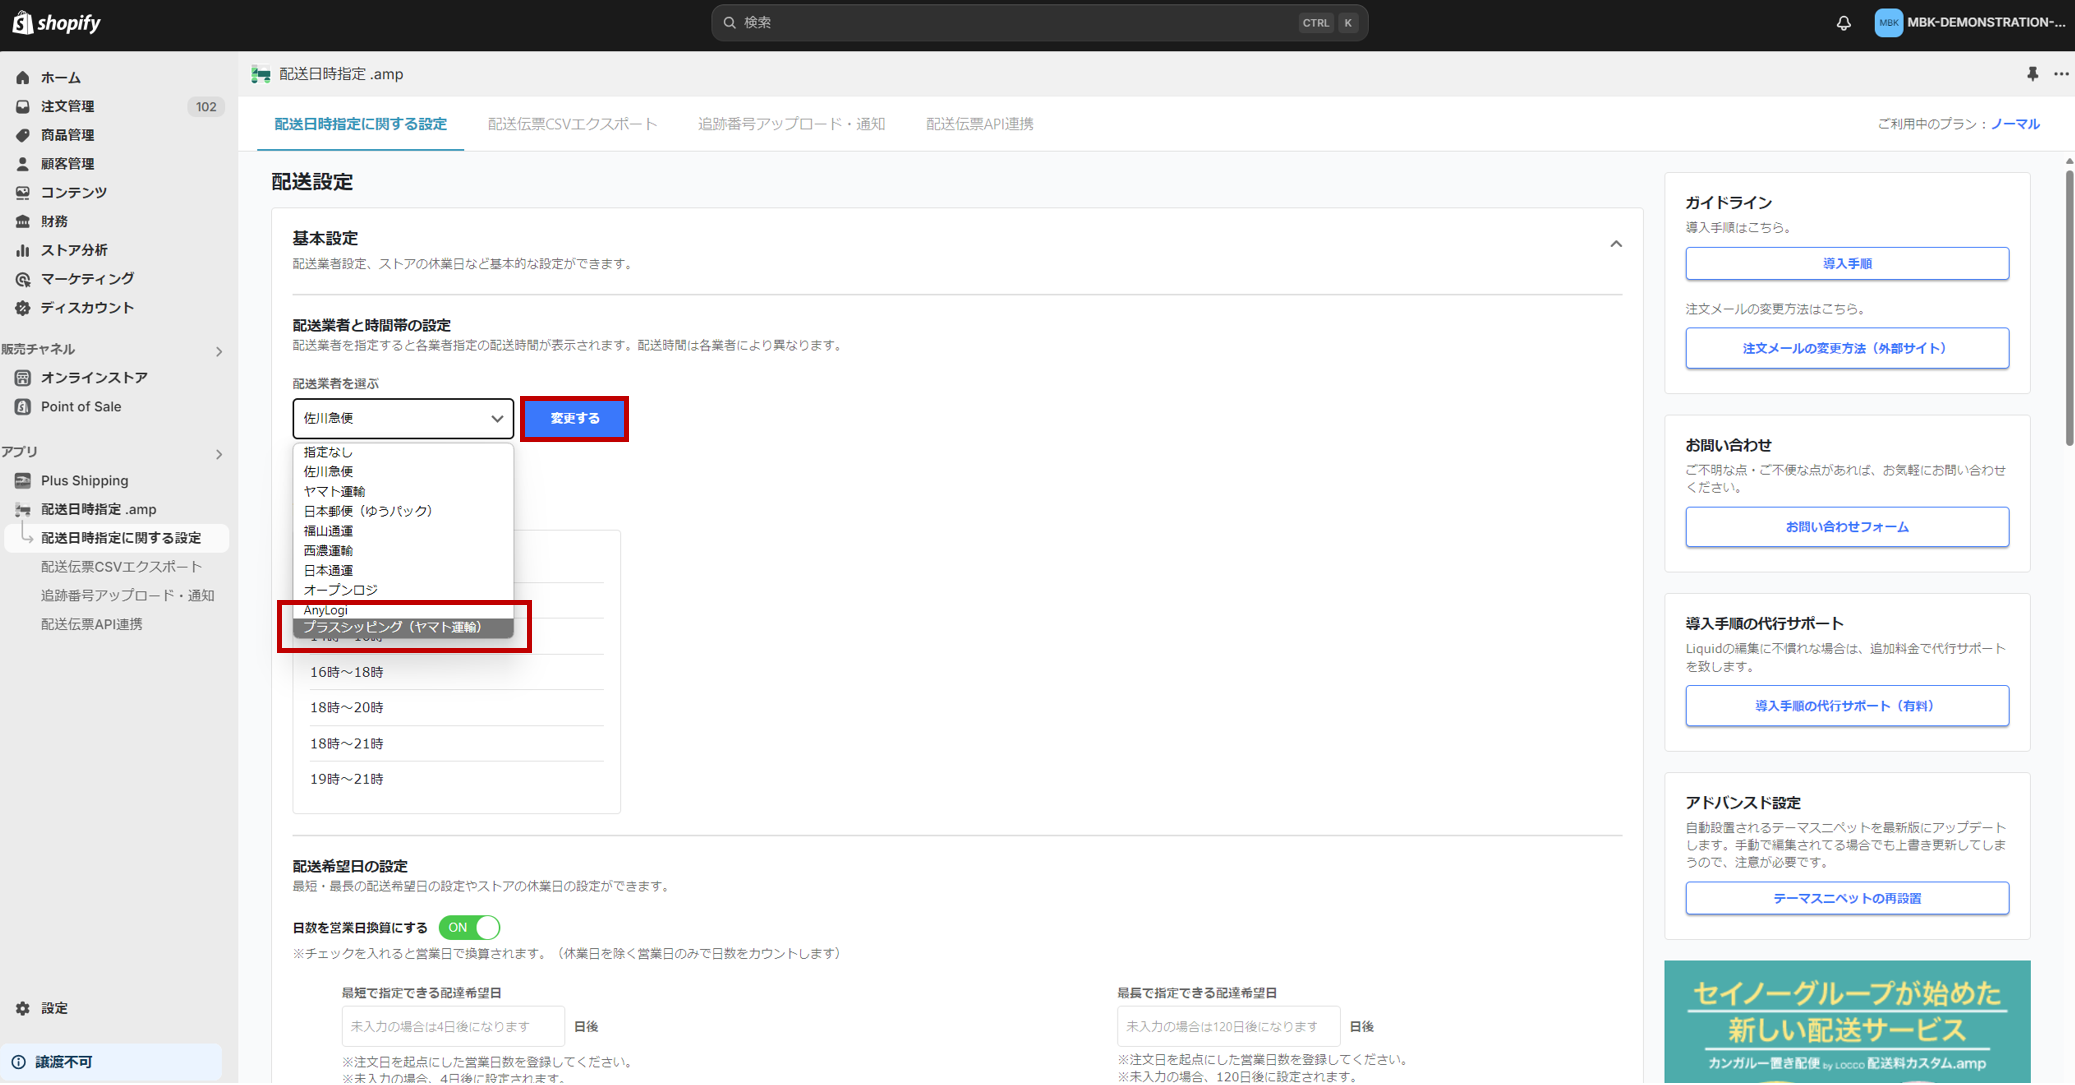Click the Shopify logo

click(x=57, y=22)
